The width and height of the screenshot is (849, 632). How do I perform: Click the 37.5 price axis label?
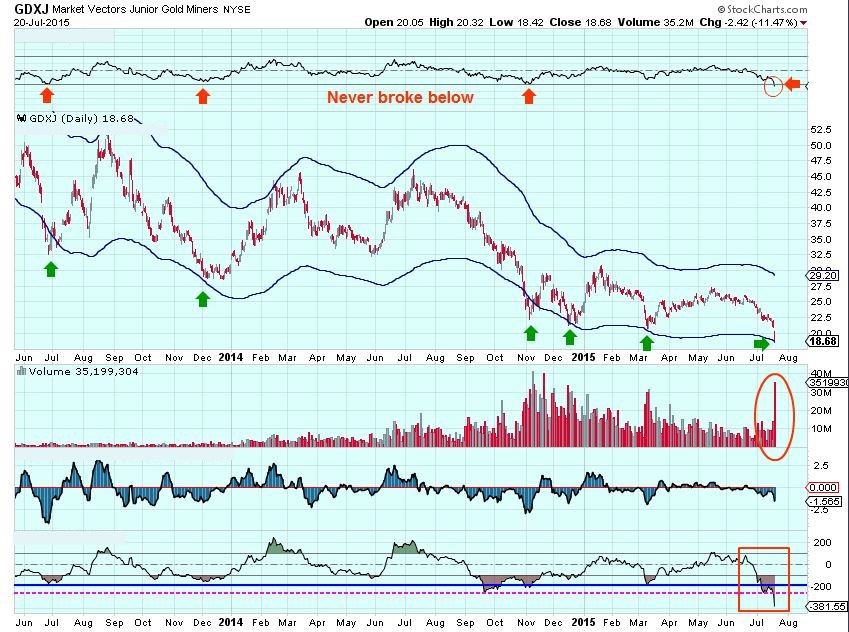click(821, 224)
